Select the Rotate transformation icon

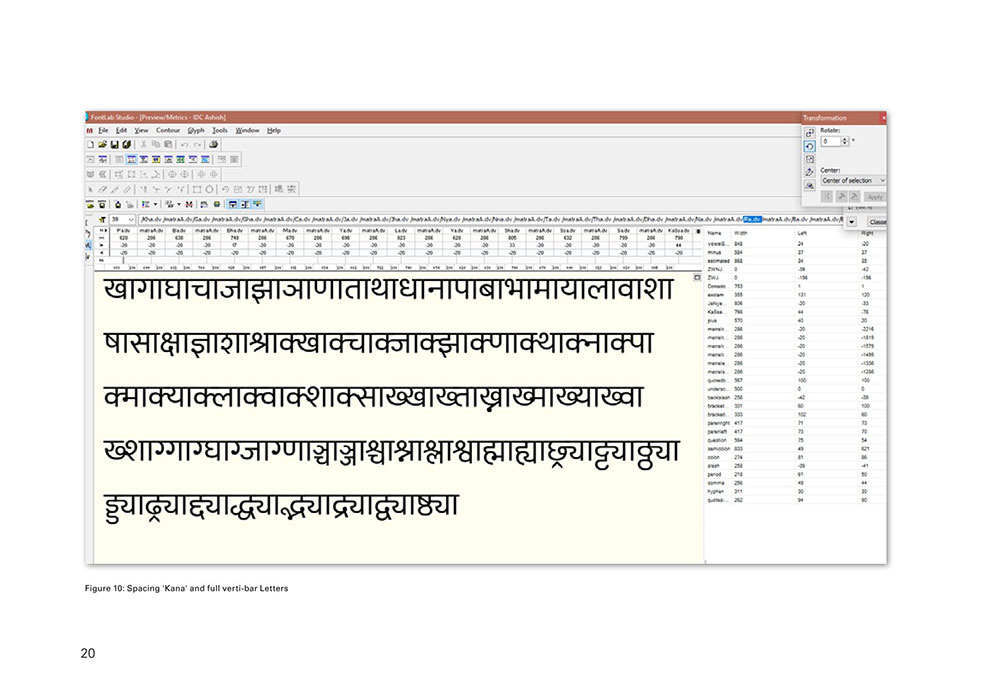point(809,146)
